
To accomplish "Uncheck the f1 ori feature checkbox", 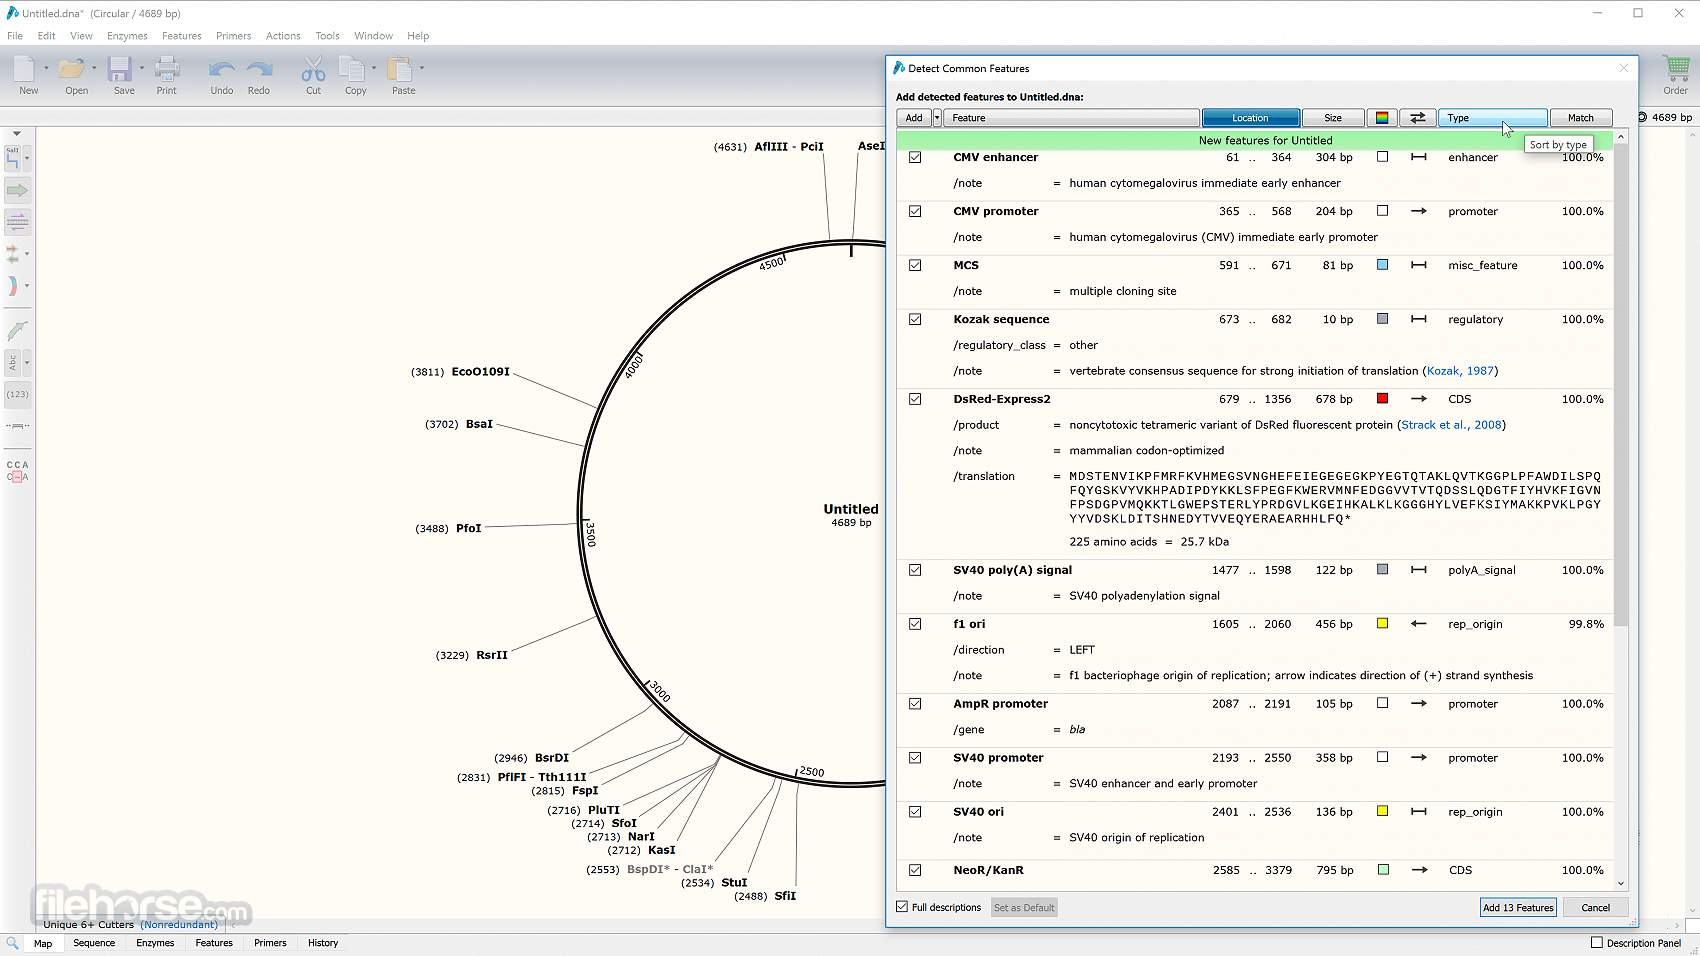I will tap(915, 624).
